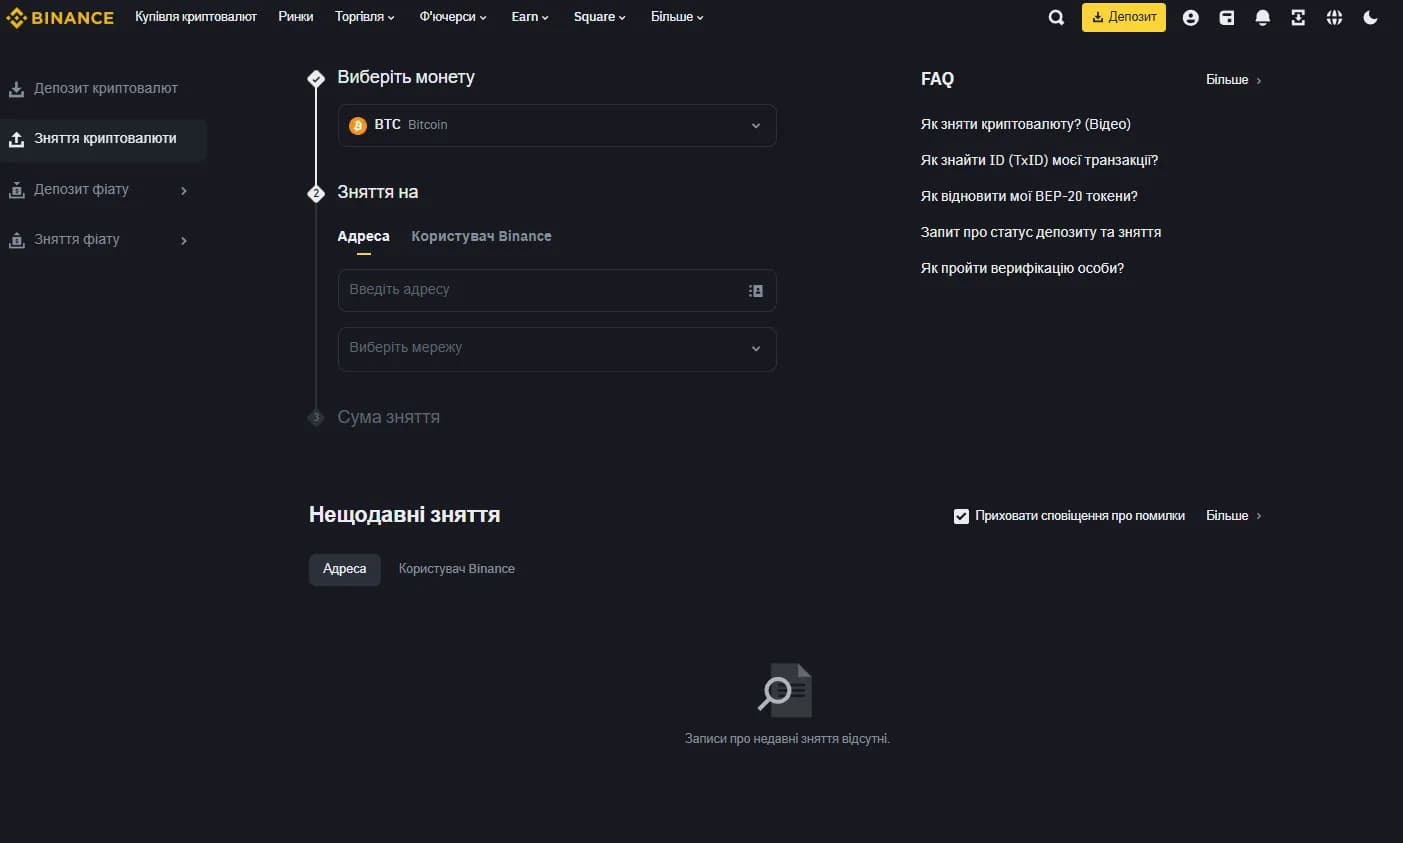The height and width of the screenshot is (843, 1403).
Task: Open Купівля криптовалют menu item
Action: click(196, 17)
